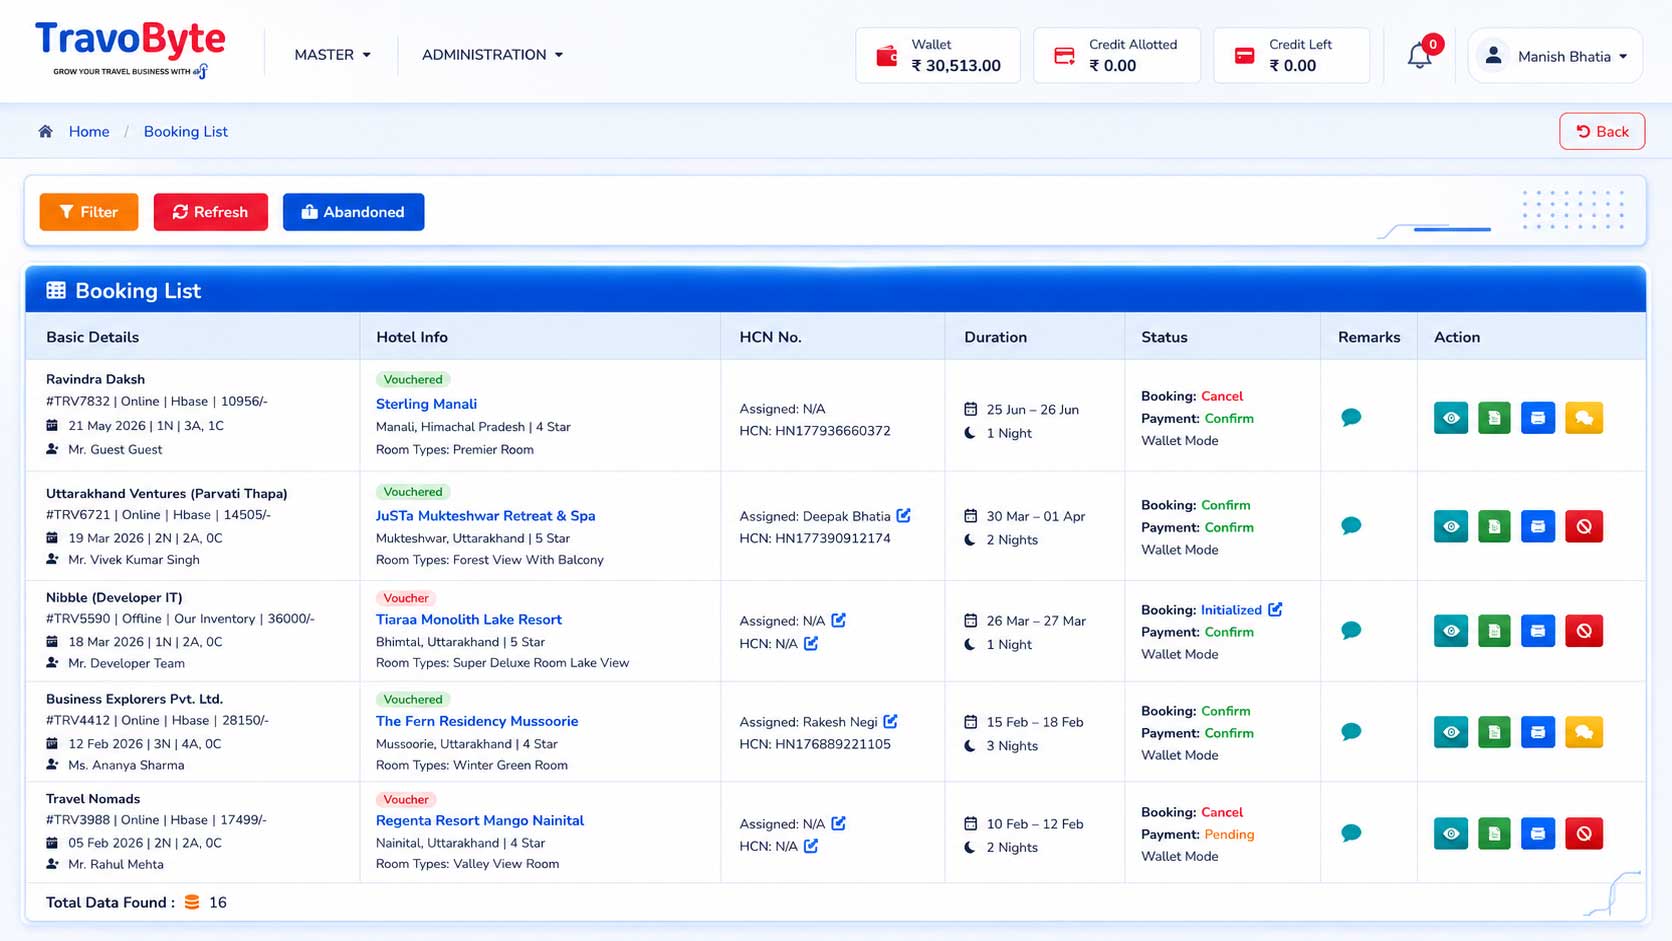Click blue print icon in TRV4412 row
Image resolution: width=1672 pixels, height=941 pixels.
1538,732
